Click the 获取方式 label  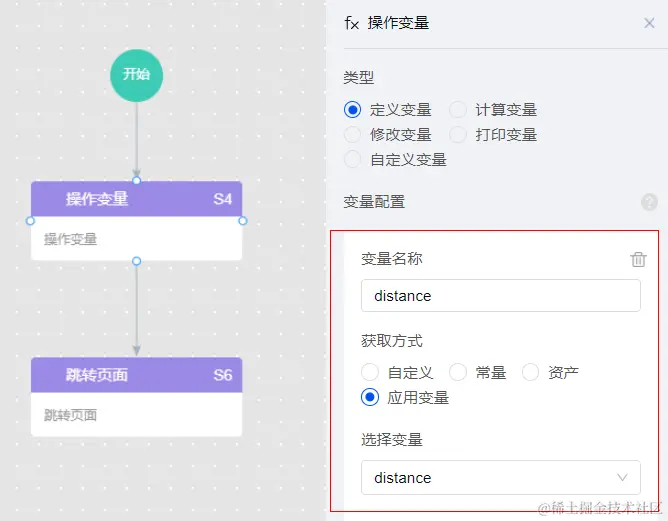pyautogui.click(x=392, y=341)
